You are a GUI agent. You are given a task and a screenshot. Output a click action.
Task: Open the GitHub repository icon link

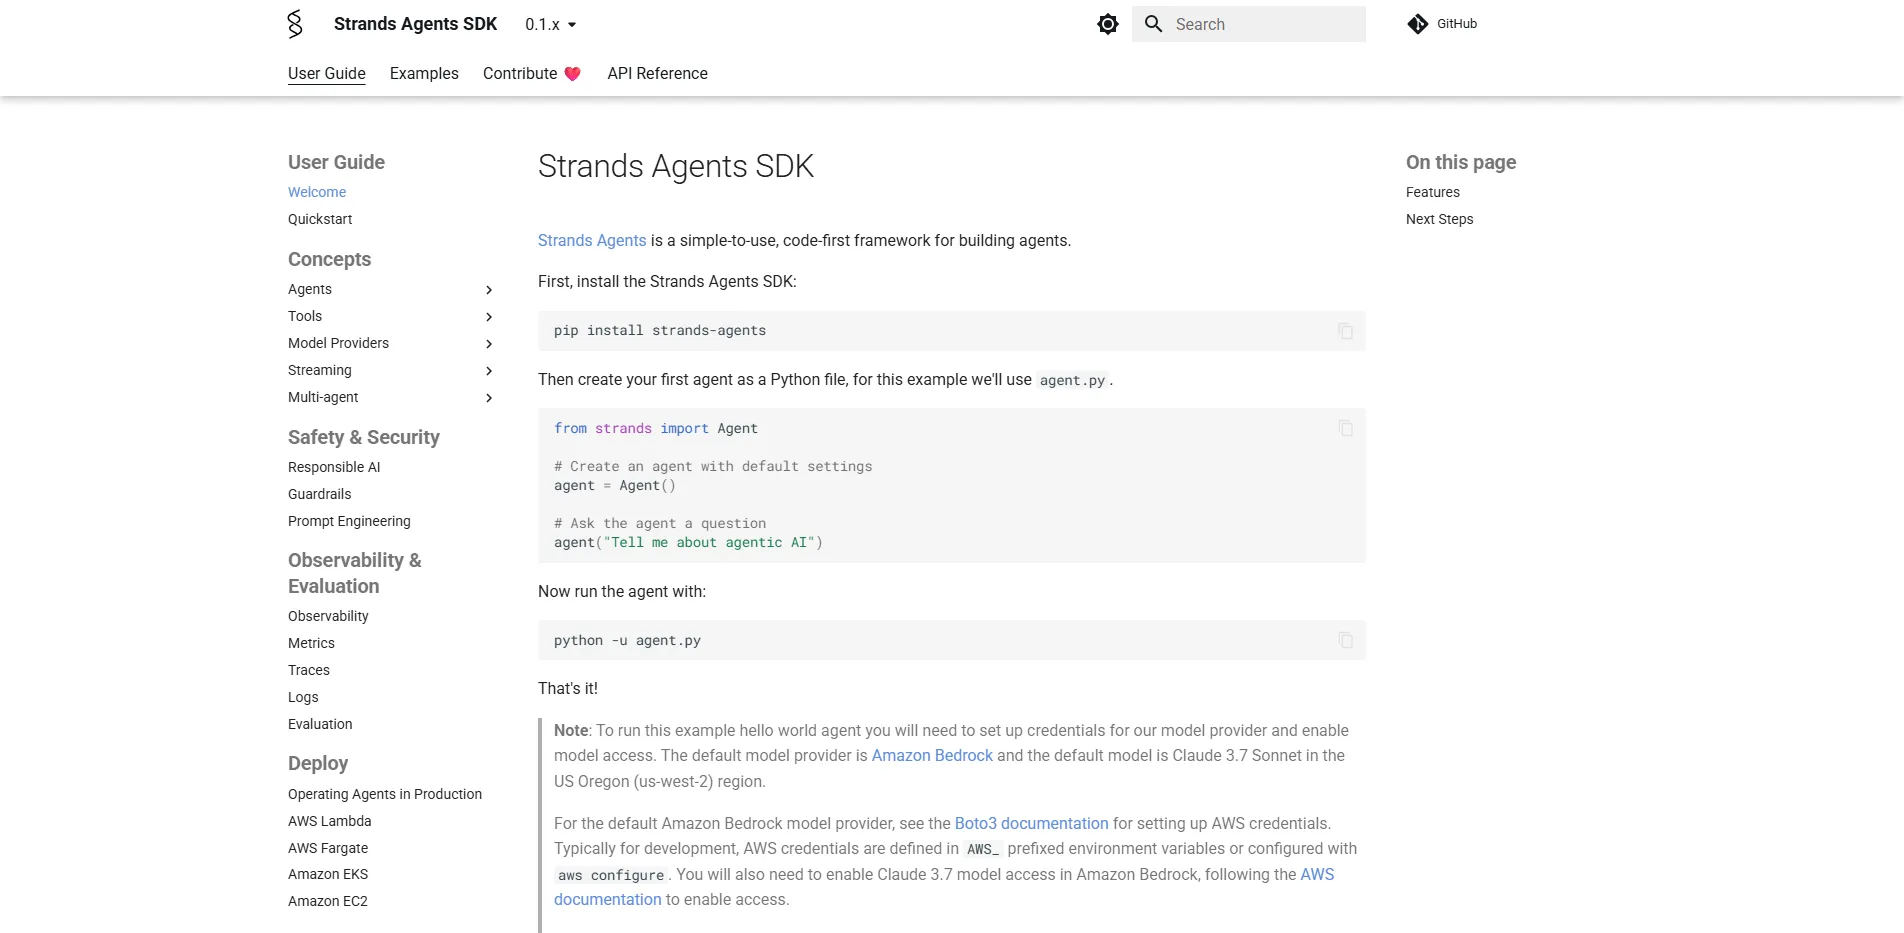click(1418, 24)
